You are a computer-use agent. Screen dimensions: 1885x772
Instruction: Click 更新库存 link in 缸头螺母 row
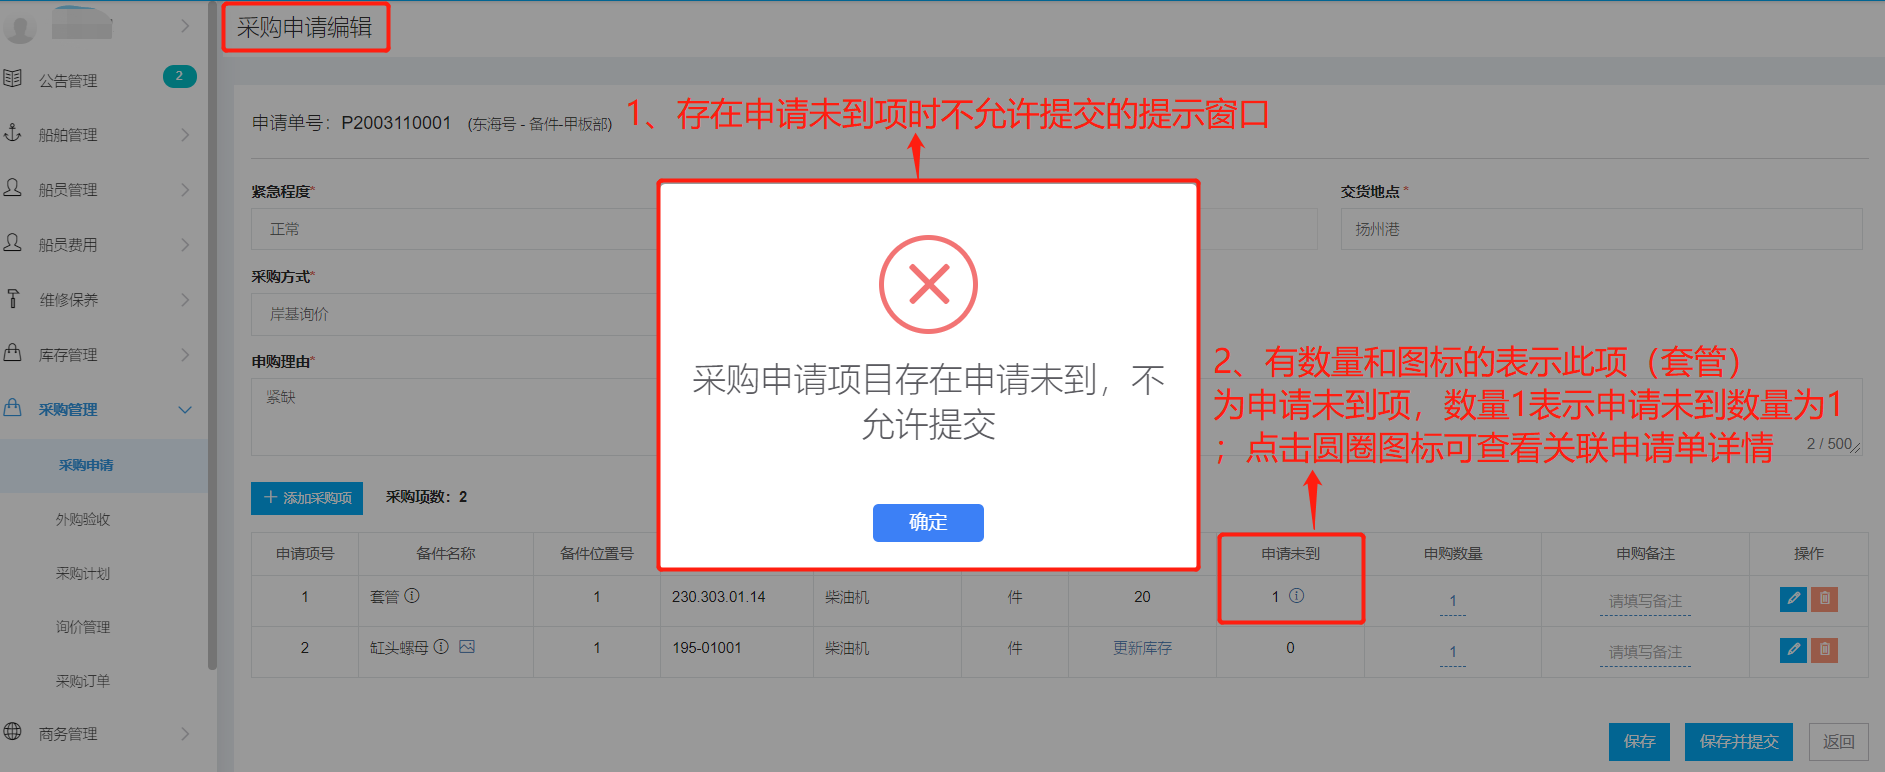1142,648
